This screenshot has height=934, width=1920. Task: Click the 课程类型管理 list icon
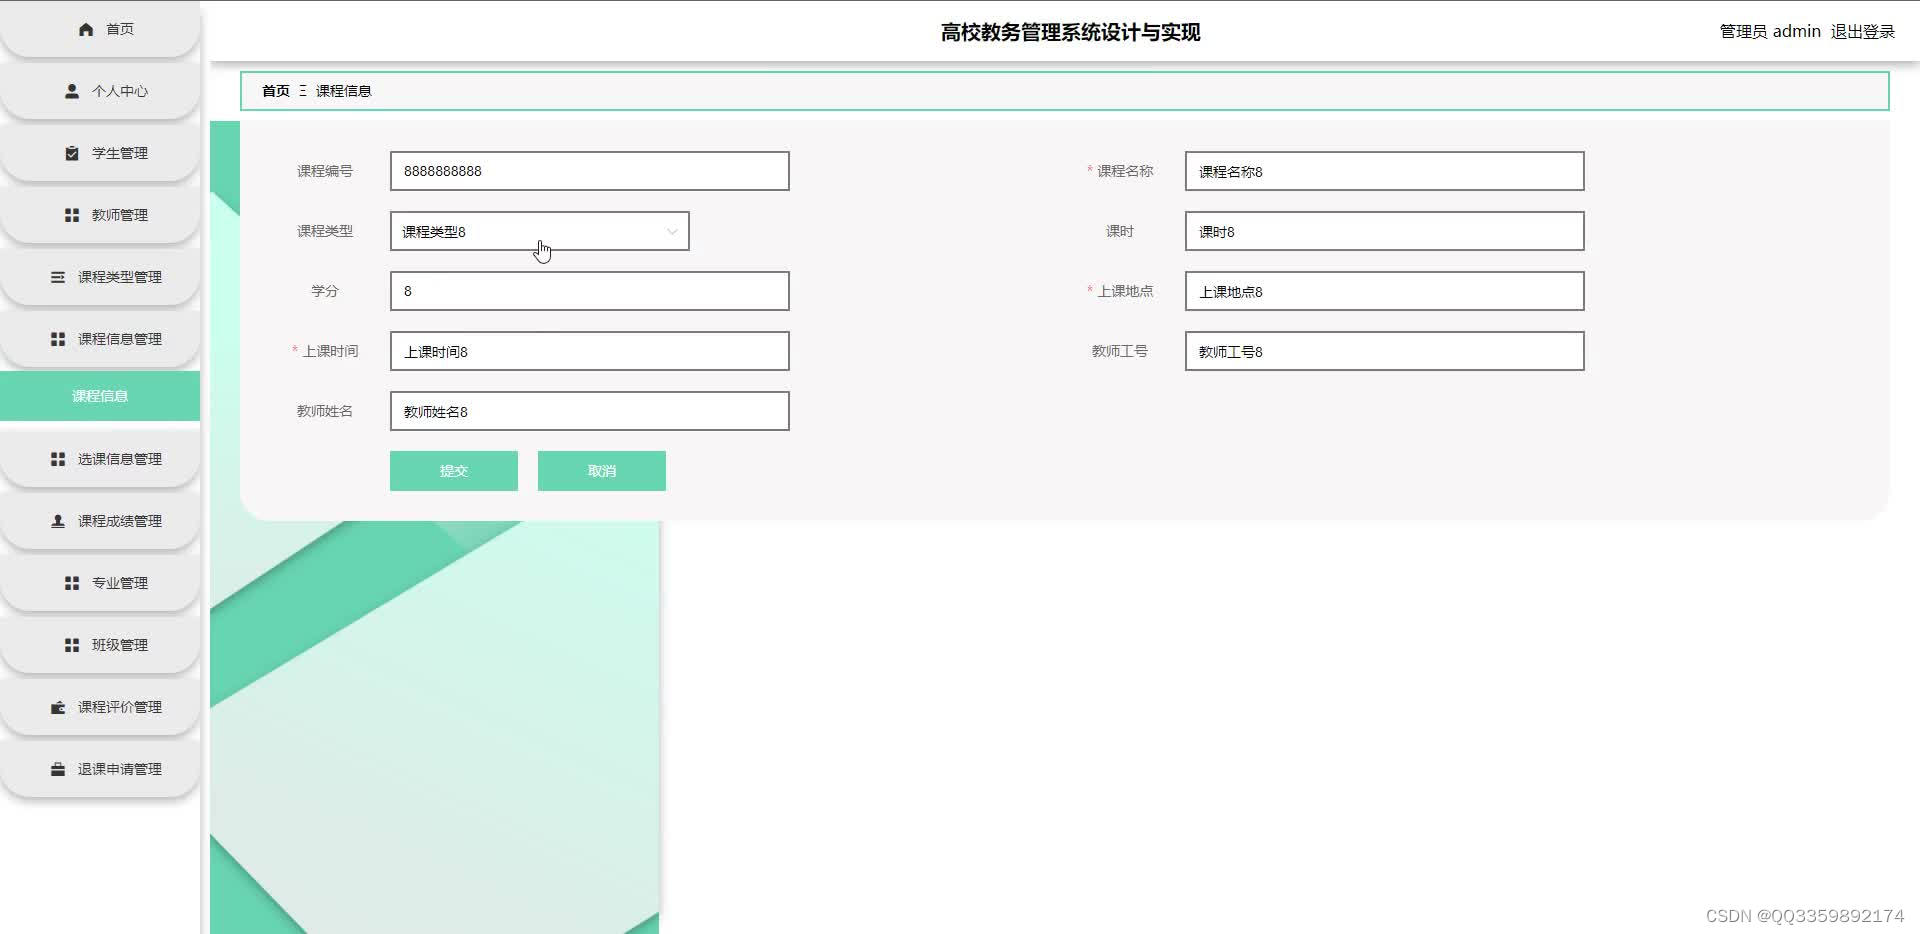coord(58,277)
